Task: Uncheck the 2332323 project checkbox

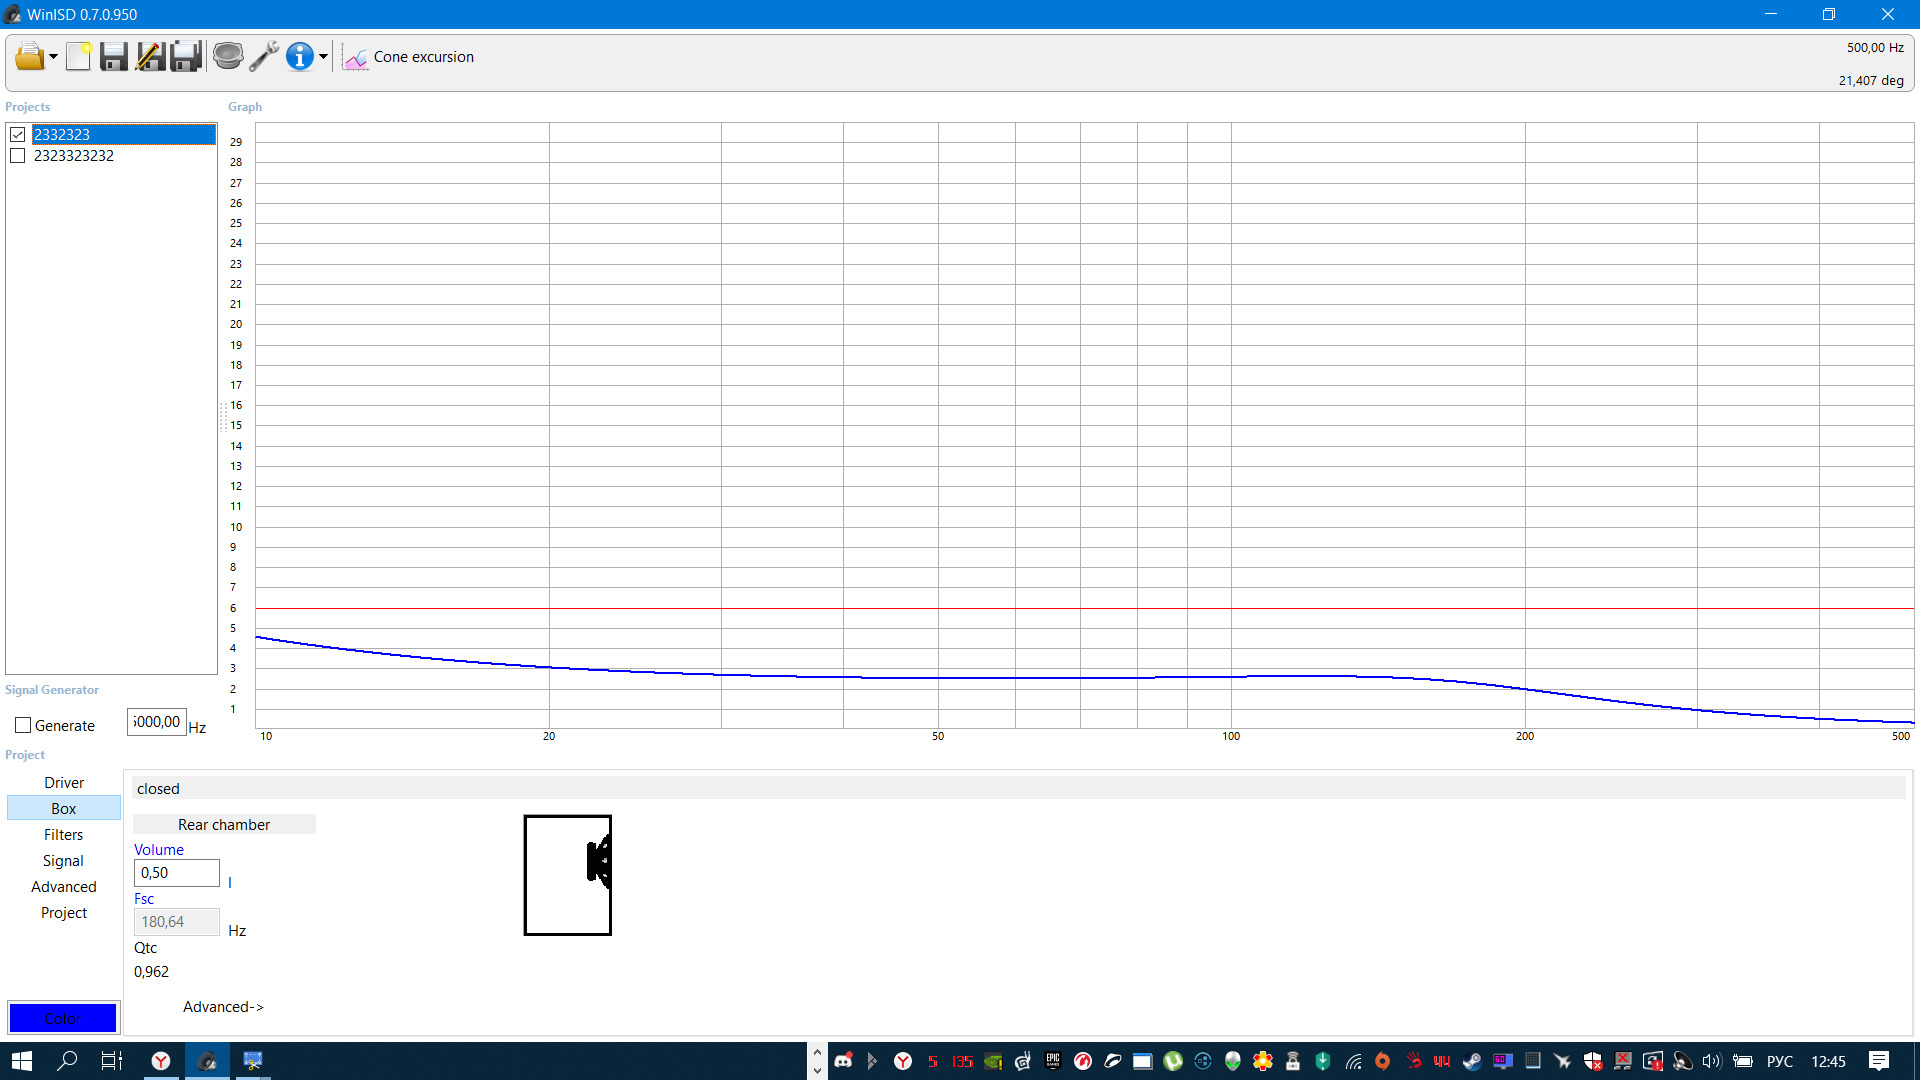Action: 18,134
